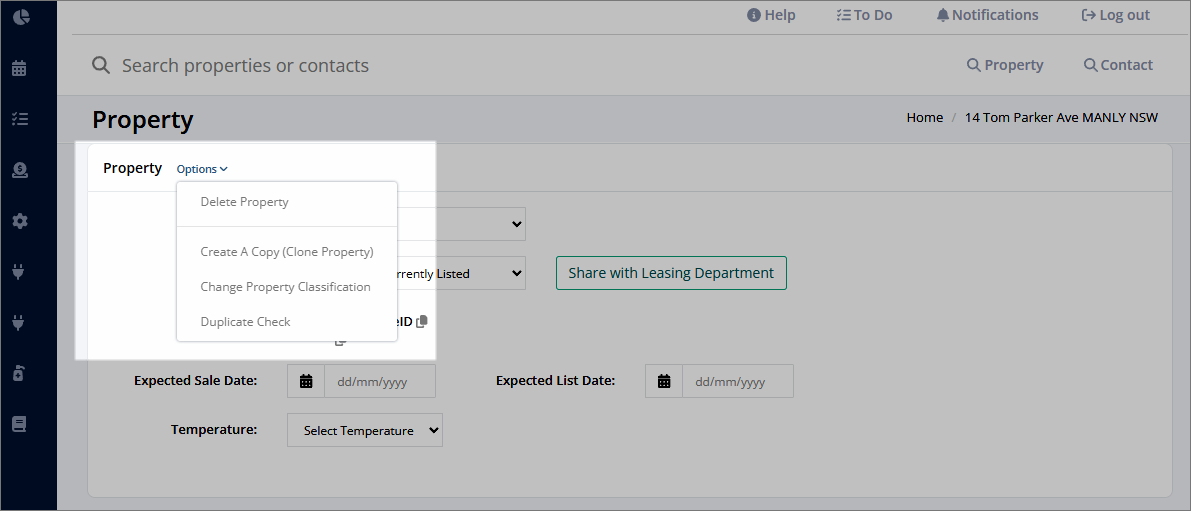Image resolution: width=1191 pixels, height=511 pixels.
Task: Click the Temperature: label
Action: 214,430
